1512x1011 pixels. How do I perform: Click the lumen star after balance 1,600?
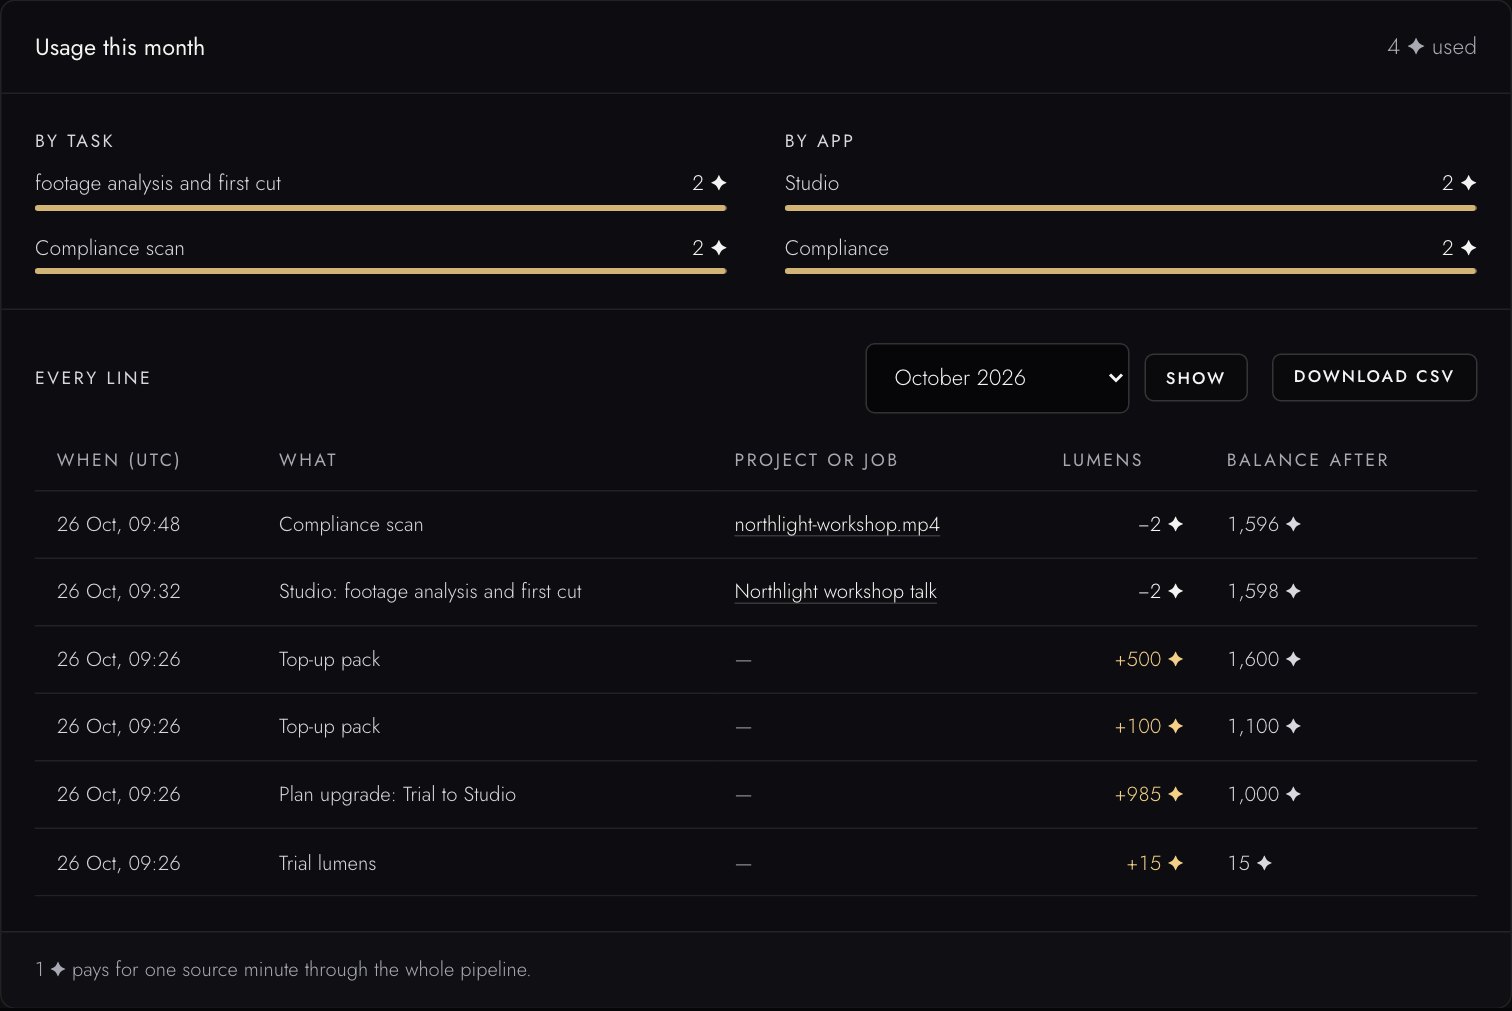click(1293, 659)
